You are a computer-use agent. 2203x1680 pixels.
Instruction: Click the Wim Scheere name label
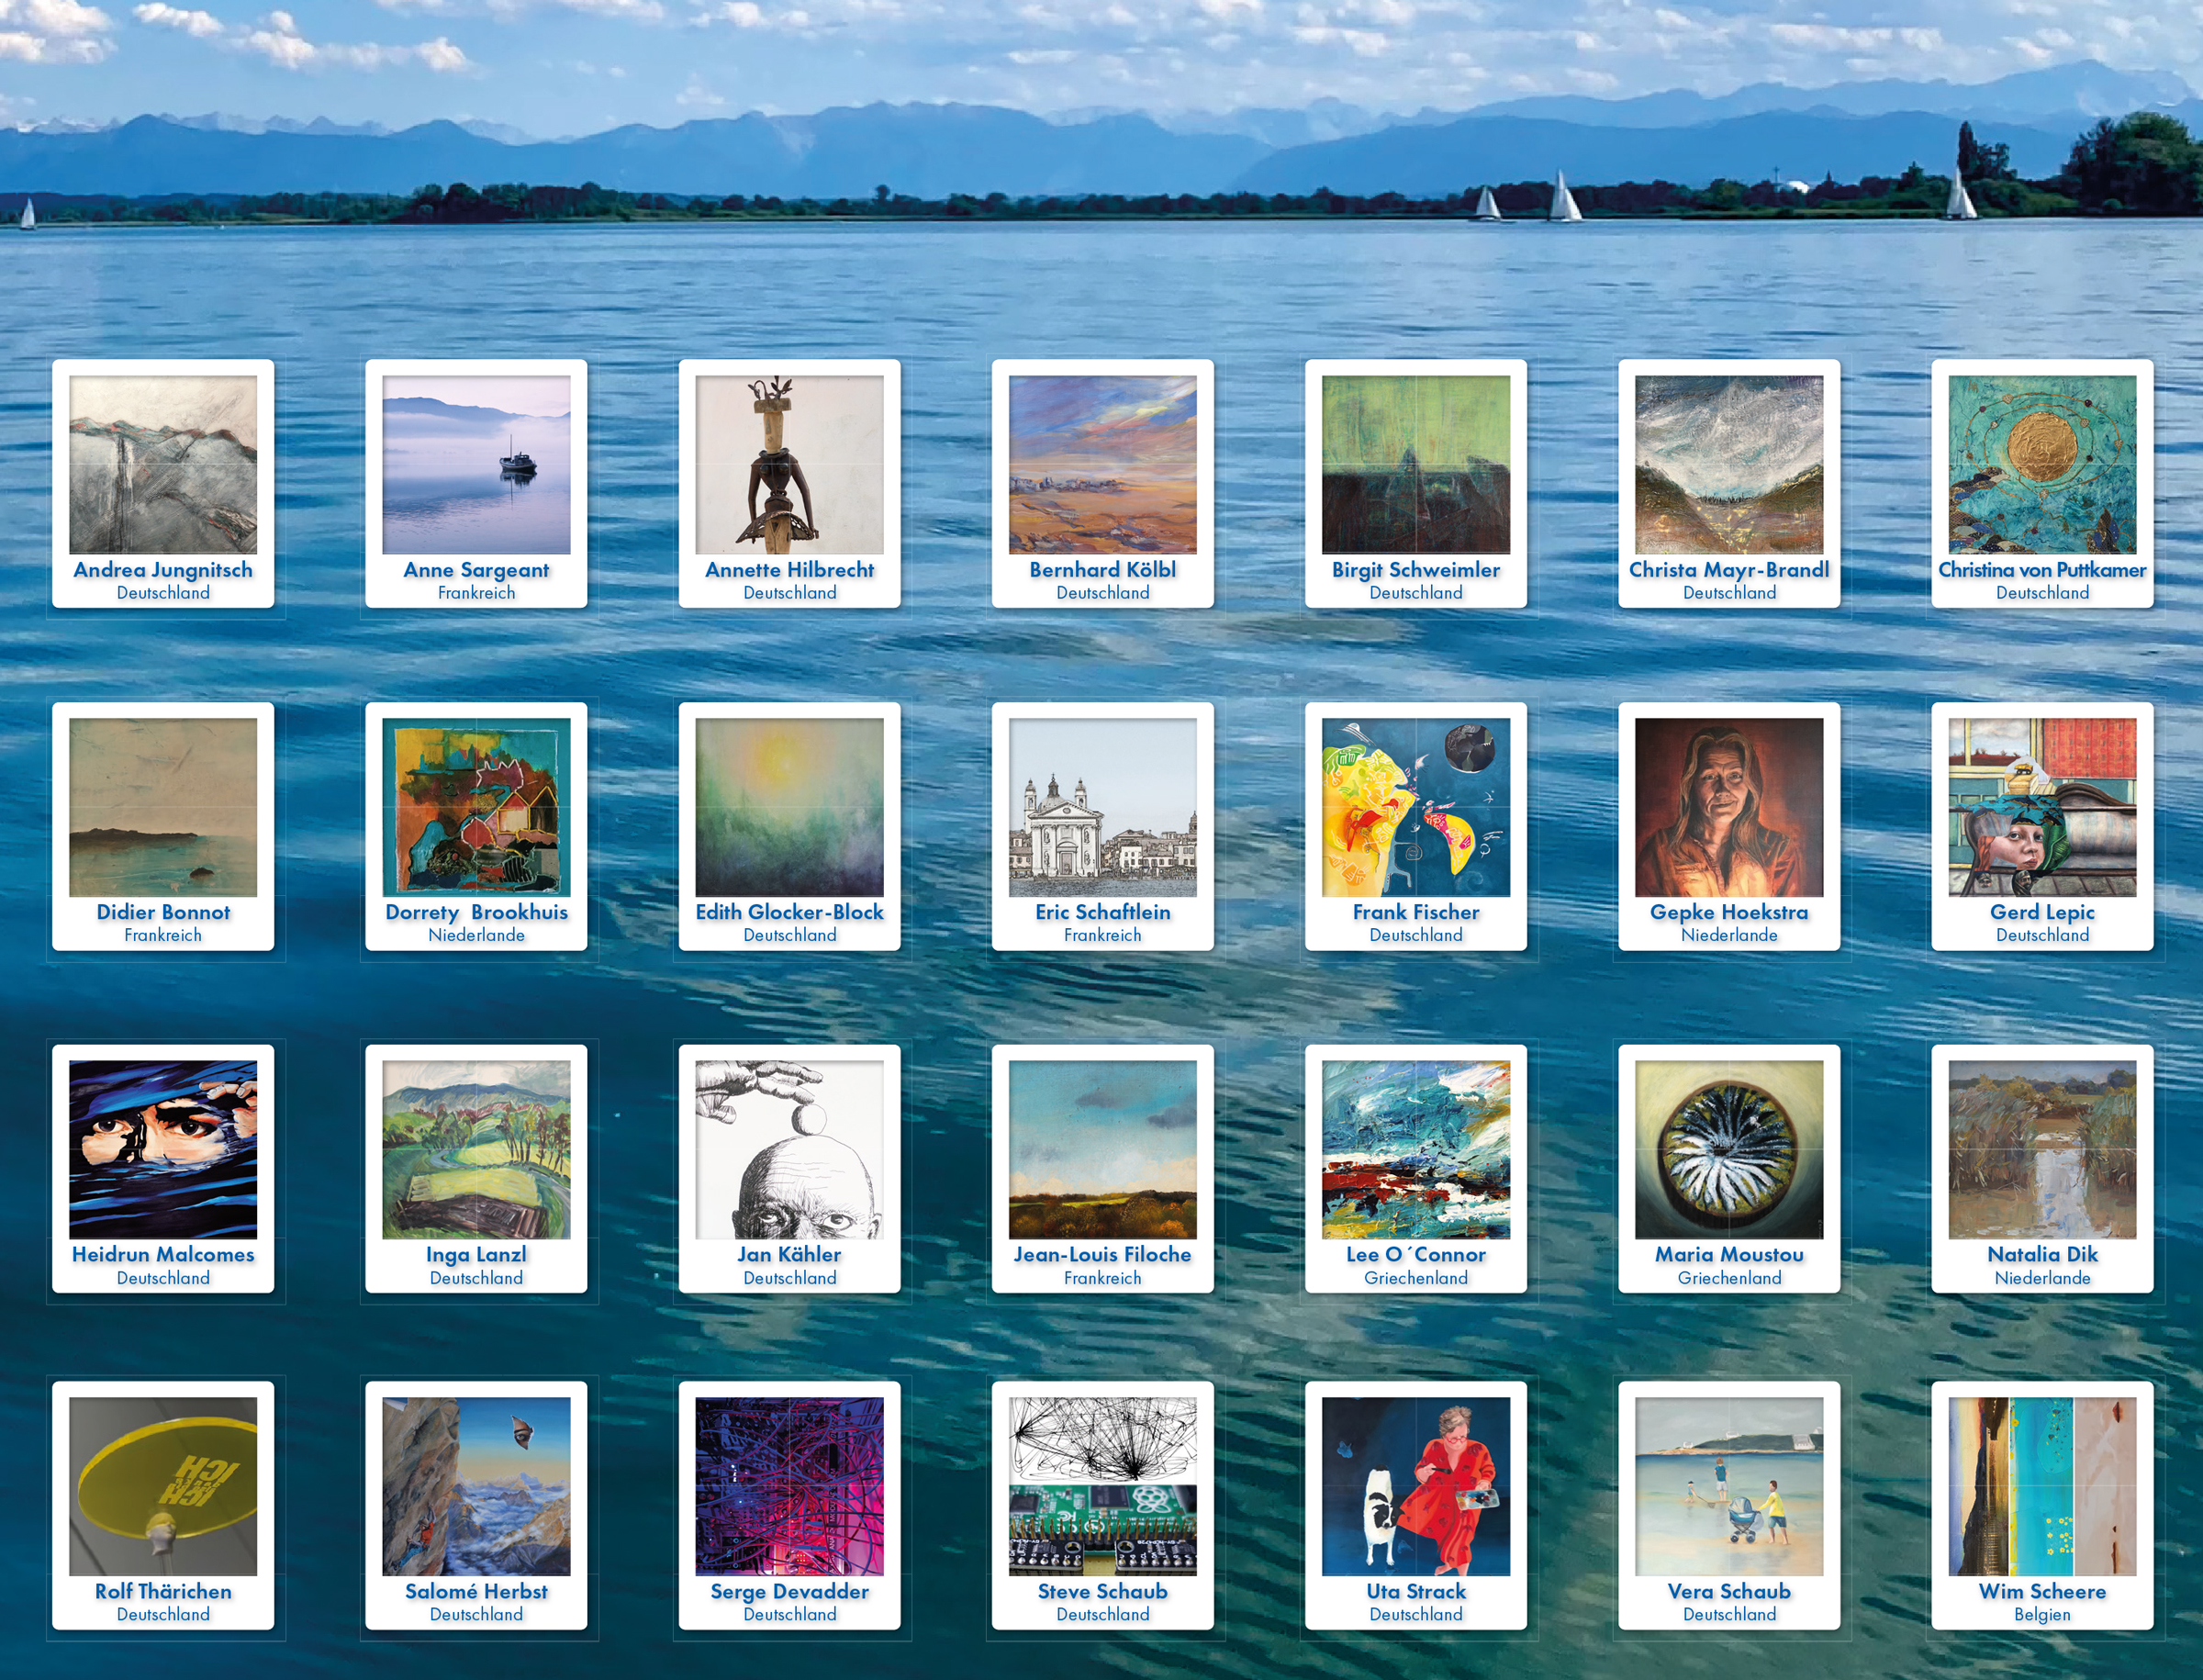[2042, 1591]
